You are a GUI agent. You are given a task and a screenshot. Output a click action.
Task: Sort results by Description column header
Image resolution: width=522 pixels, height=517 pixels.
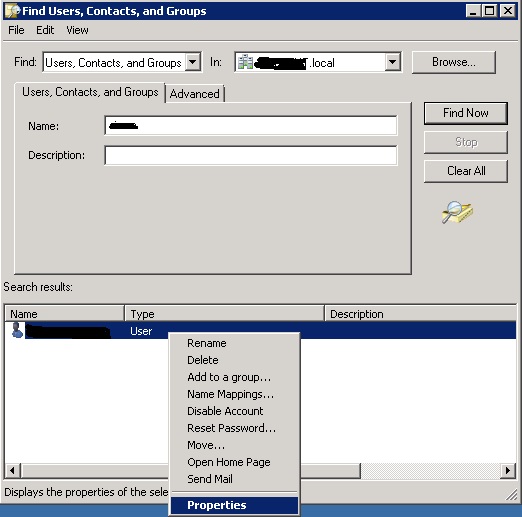(x=420, y=314)
